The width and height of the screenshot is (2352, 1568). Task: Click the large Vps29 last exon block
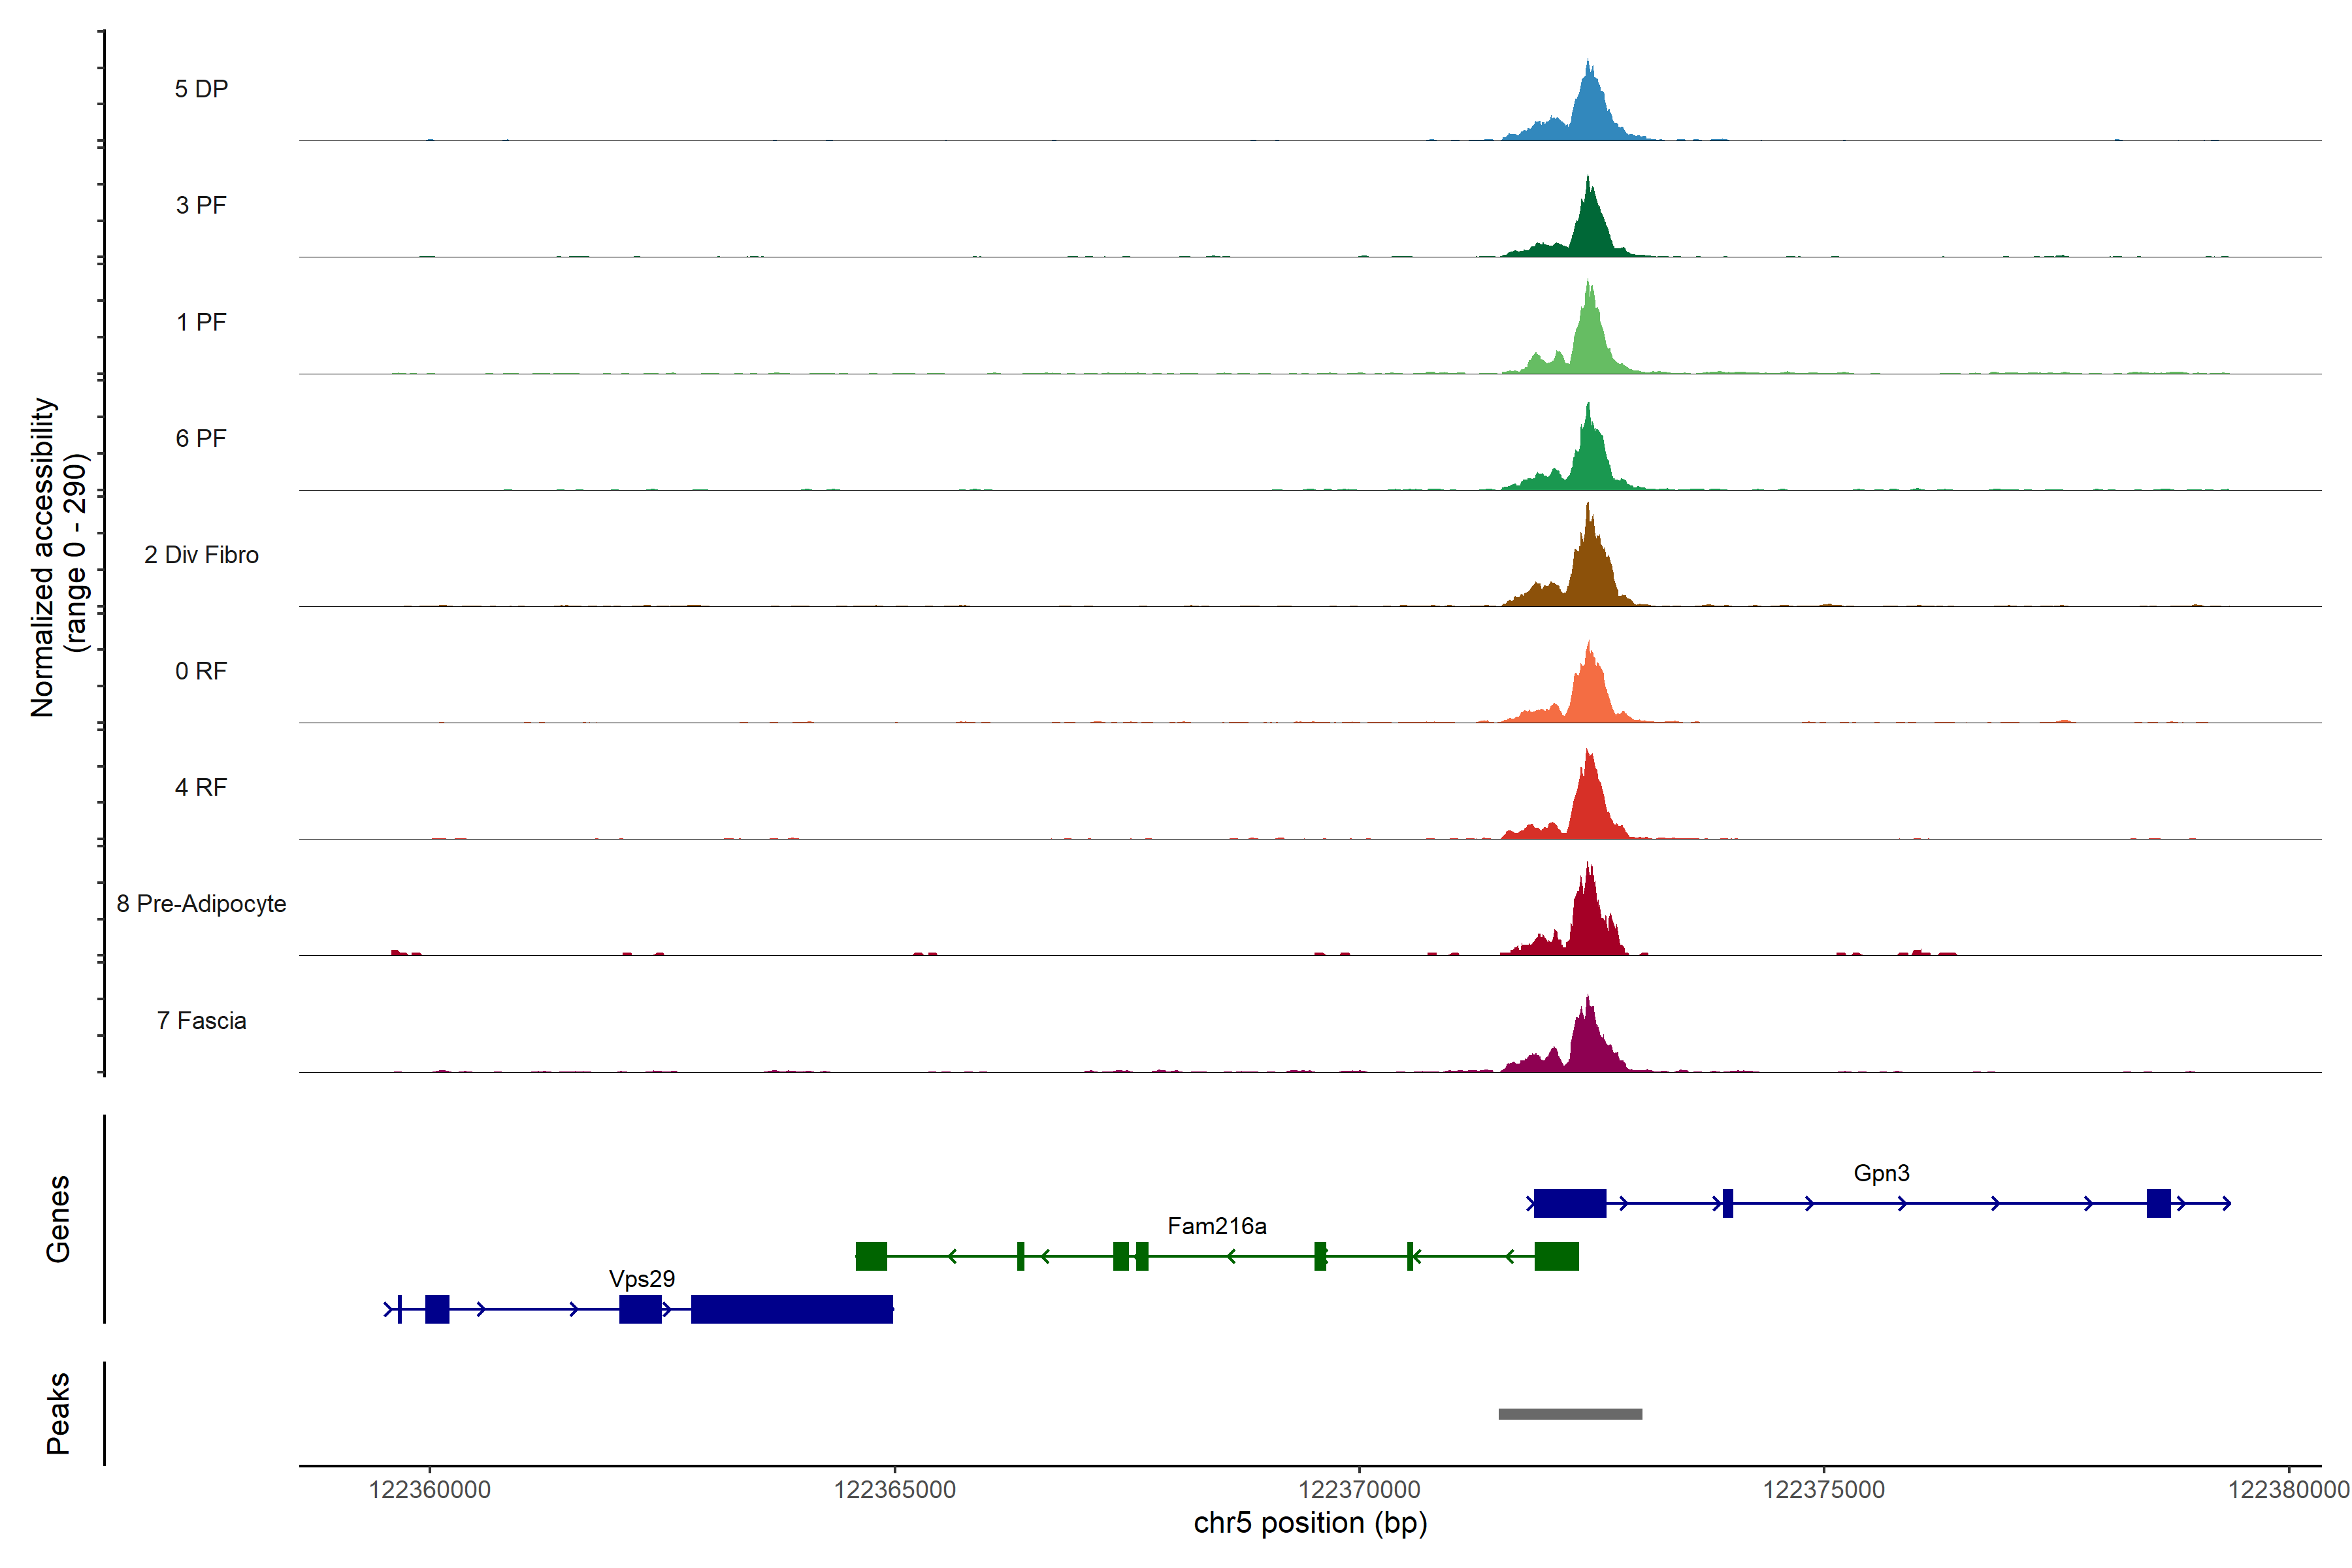click(x=791, y=1309)
